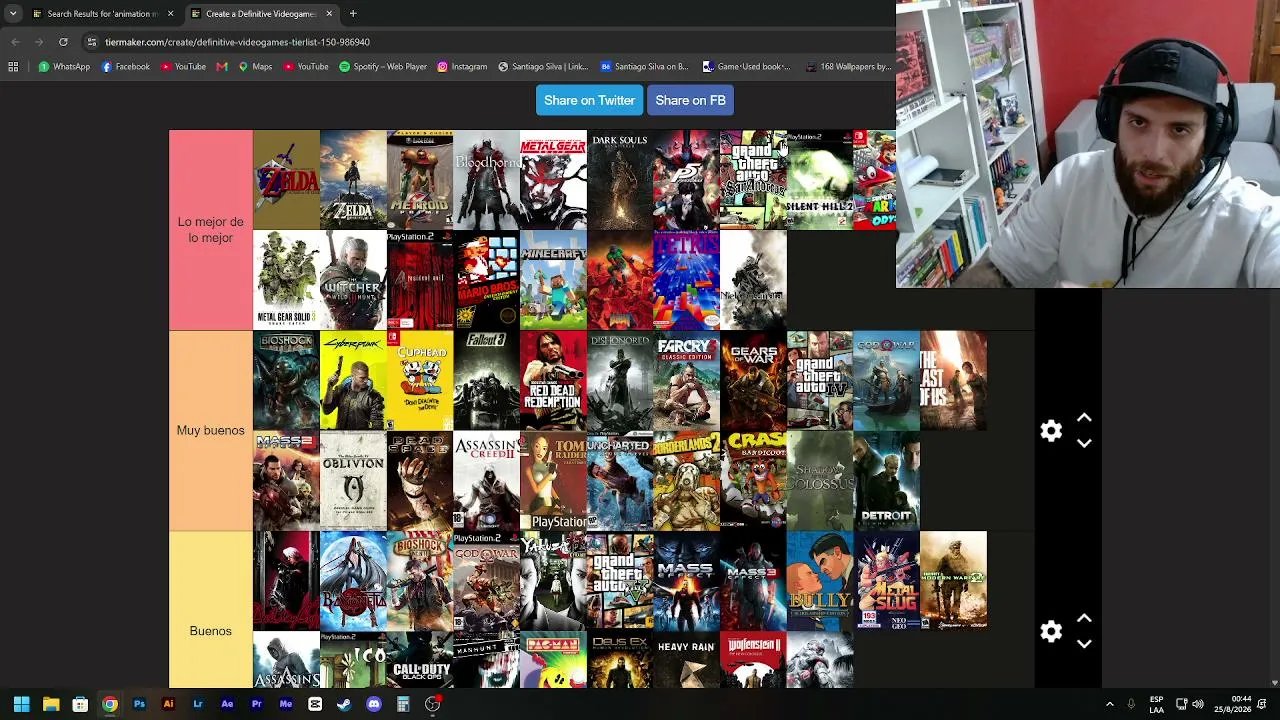Open the Gmail bookmark icon

click(222, 67)
